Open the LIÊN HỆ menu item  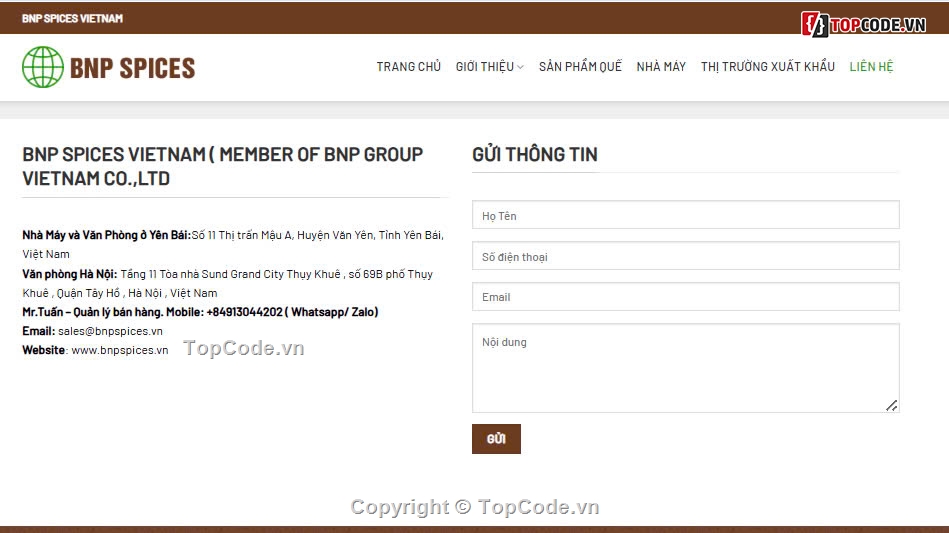click(x=871, y=67)
